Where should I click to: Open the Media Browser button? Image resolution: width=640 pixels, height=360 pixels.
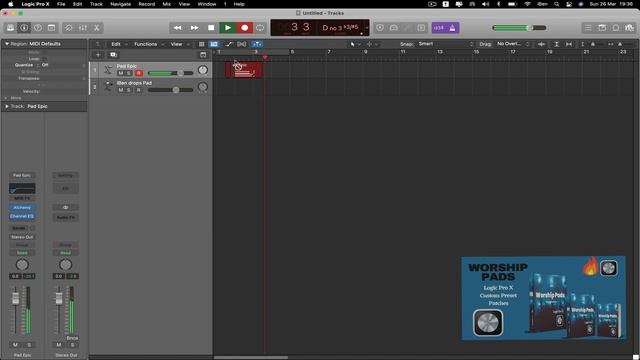[629, 28]
